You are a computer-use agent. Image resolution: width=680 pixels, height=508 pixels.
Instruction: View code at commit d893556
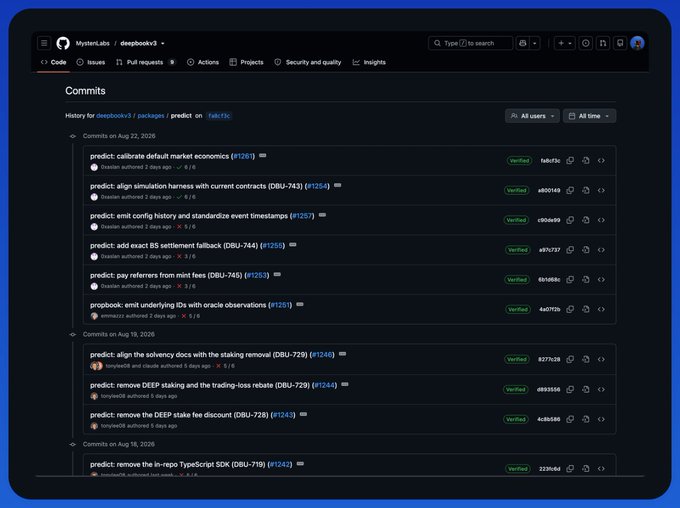586,390
